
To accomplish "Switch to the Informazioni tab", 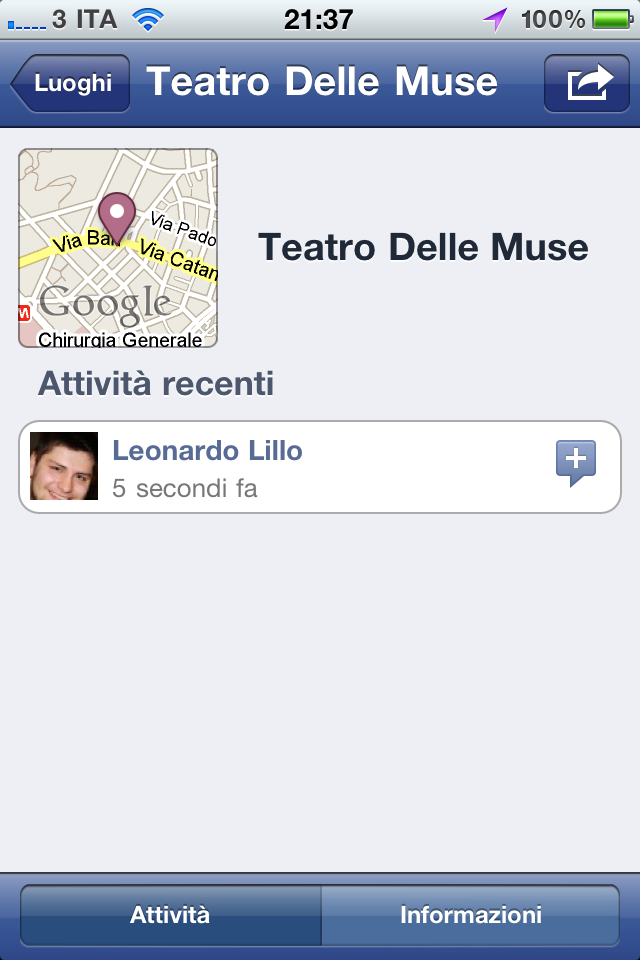I will click(470, 915).
